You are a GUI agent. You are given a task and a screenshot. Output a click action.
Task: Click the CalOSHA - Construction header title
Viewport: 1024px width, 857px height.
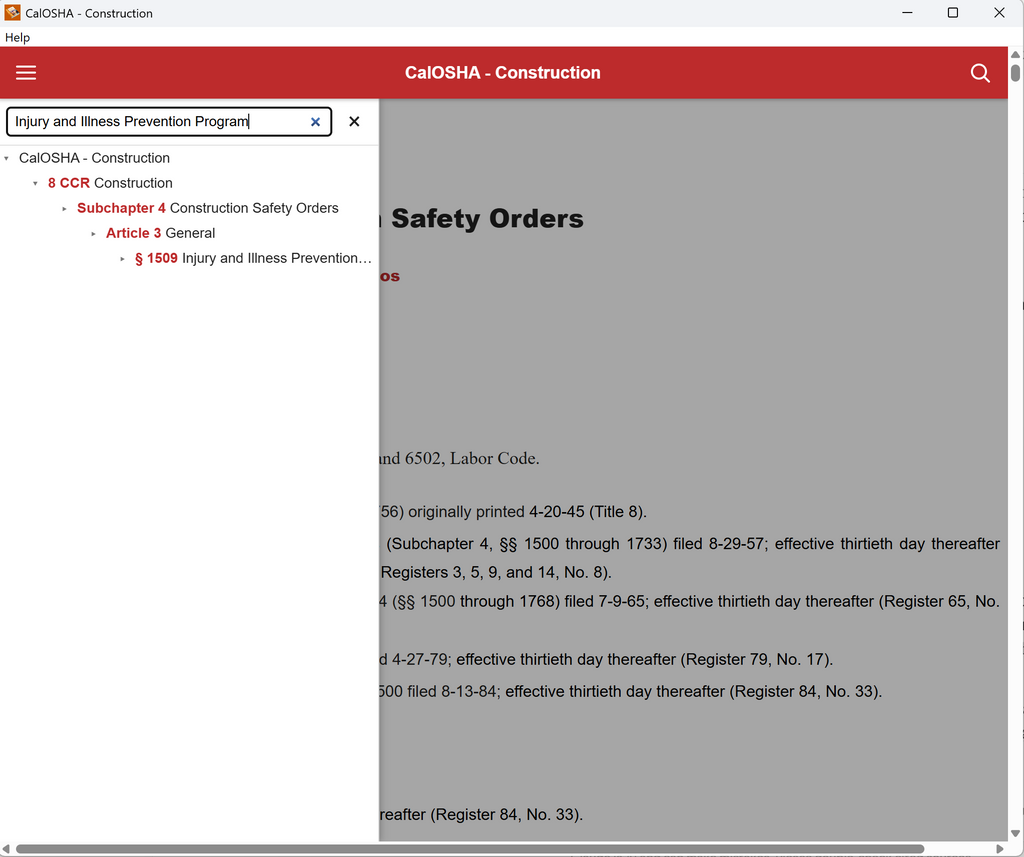pyautogui.click(x=502, y=73)
